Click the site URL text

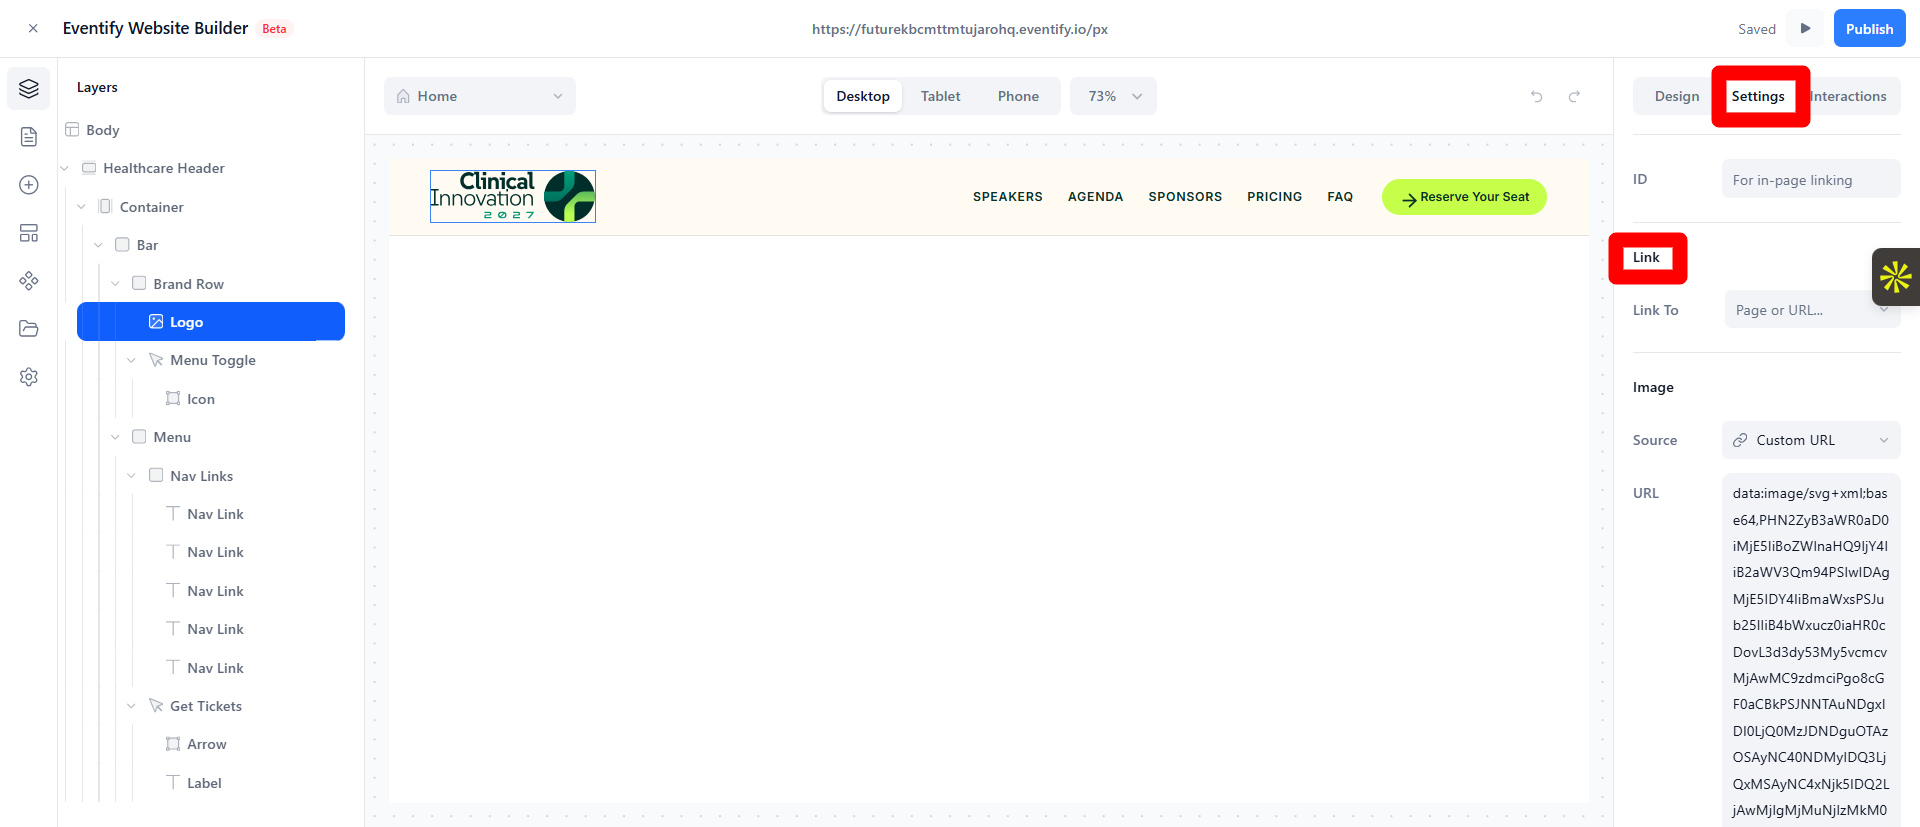click(x=960, y=29)
